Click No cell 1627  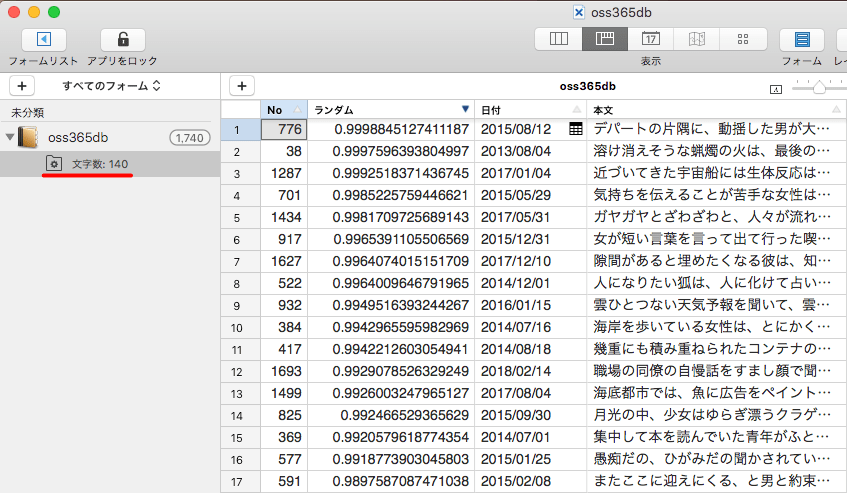coord(284,261)
